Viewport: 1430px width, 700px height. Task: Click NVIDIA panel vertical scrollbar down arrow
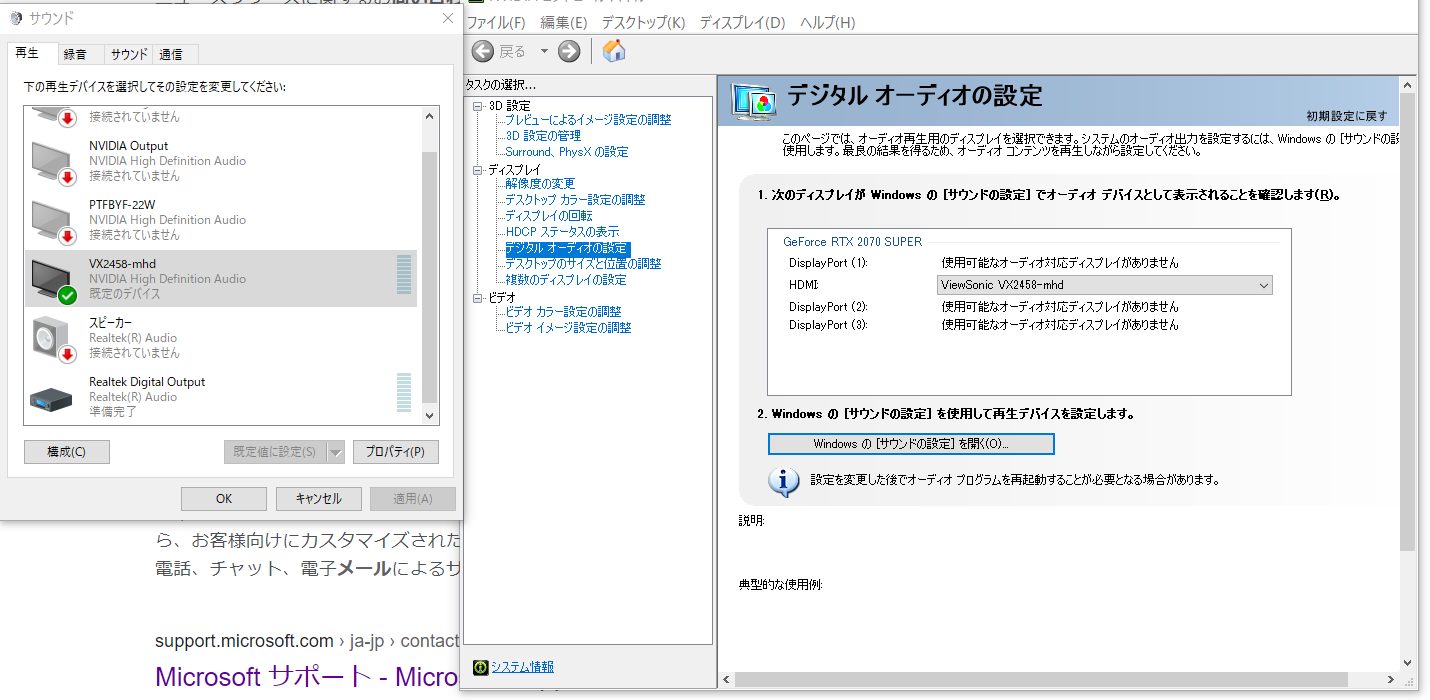point(1408,662)
